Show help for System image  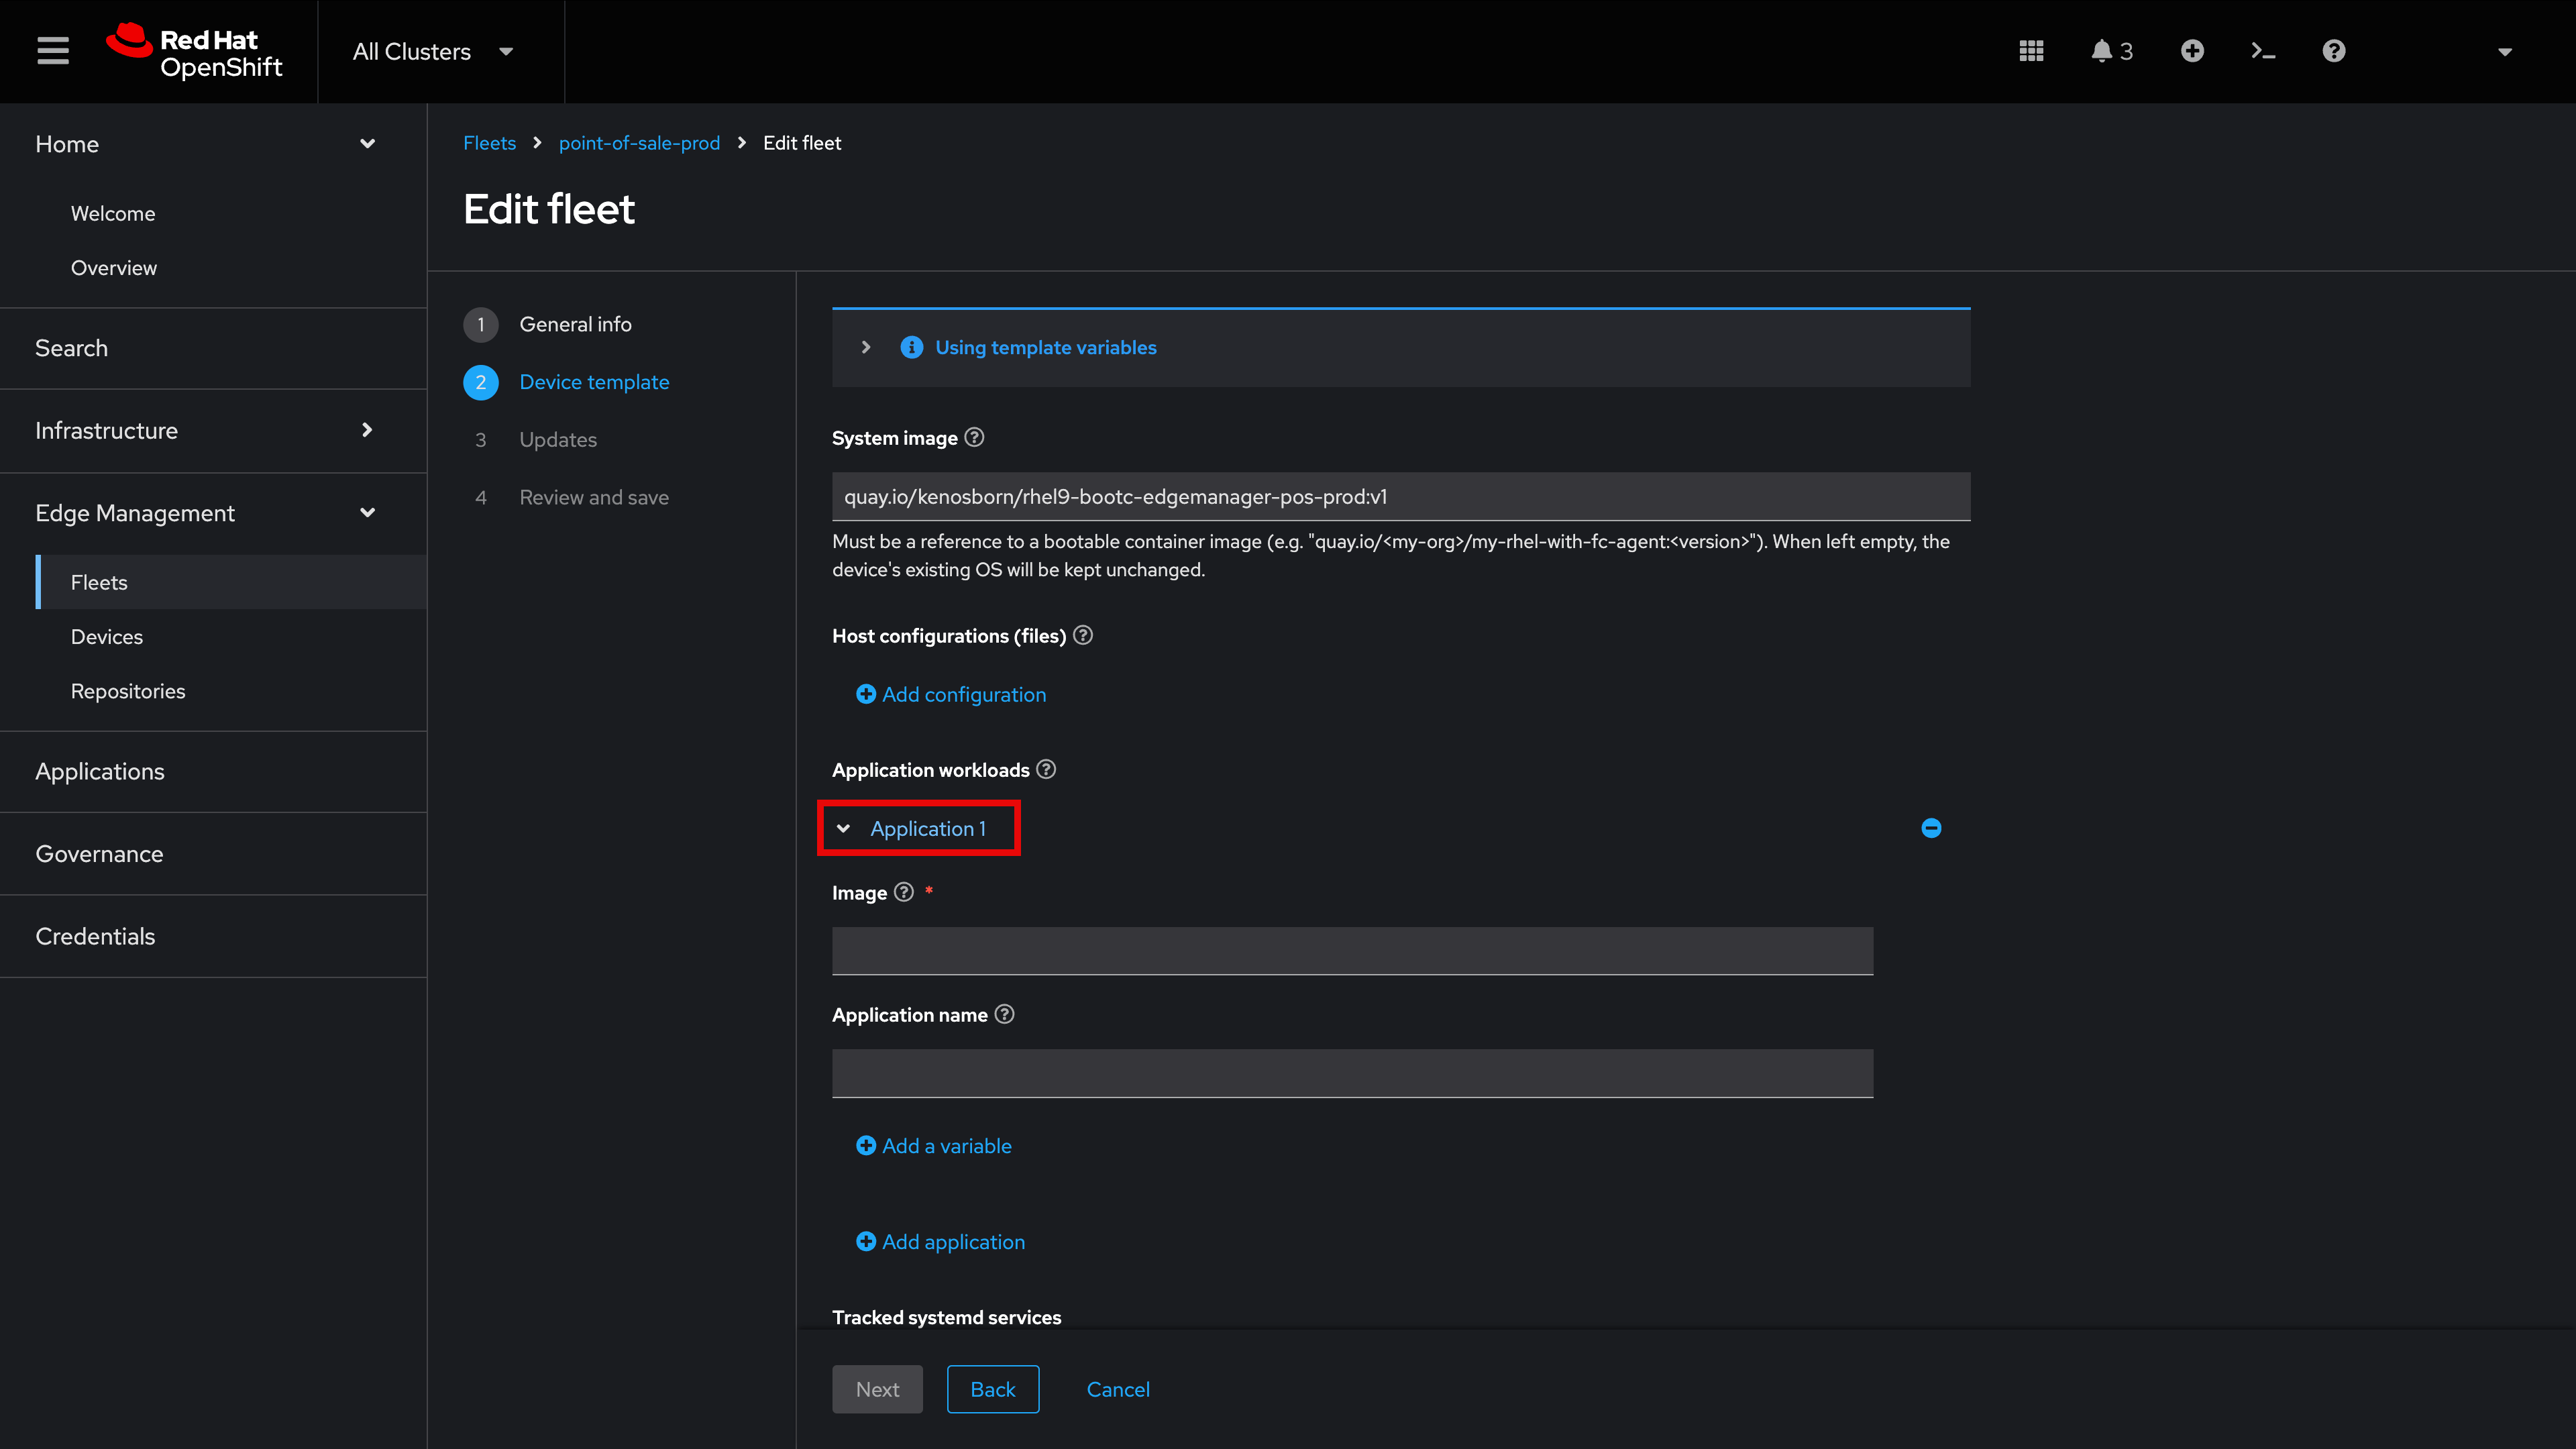click(x=974, y=437)
